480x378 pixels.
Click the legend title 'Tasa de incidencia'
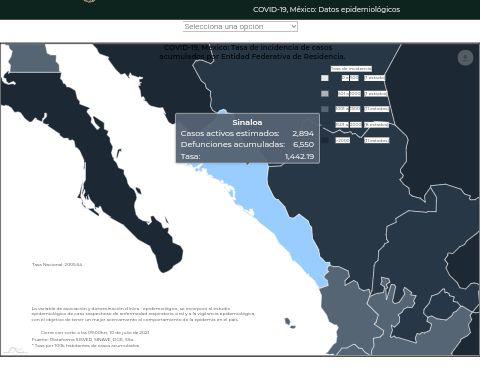351,69
